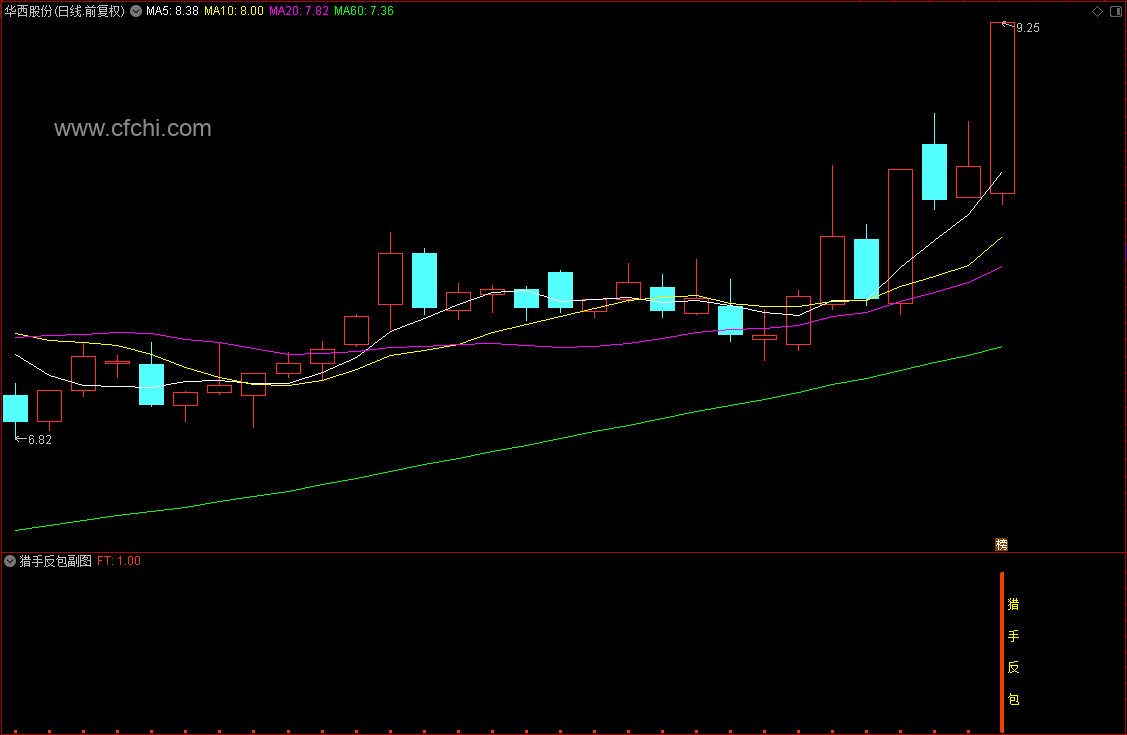
Task: Click the 包 character of the signal label
Action: click(x=1013, y=699)
